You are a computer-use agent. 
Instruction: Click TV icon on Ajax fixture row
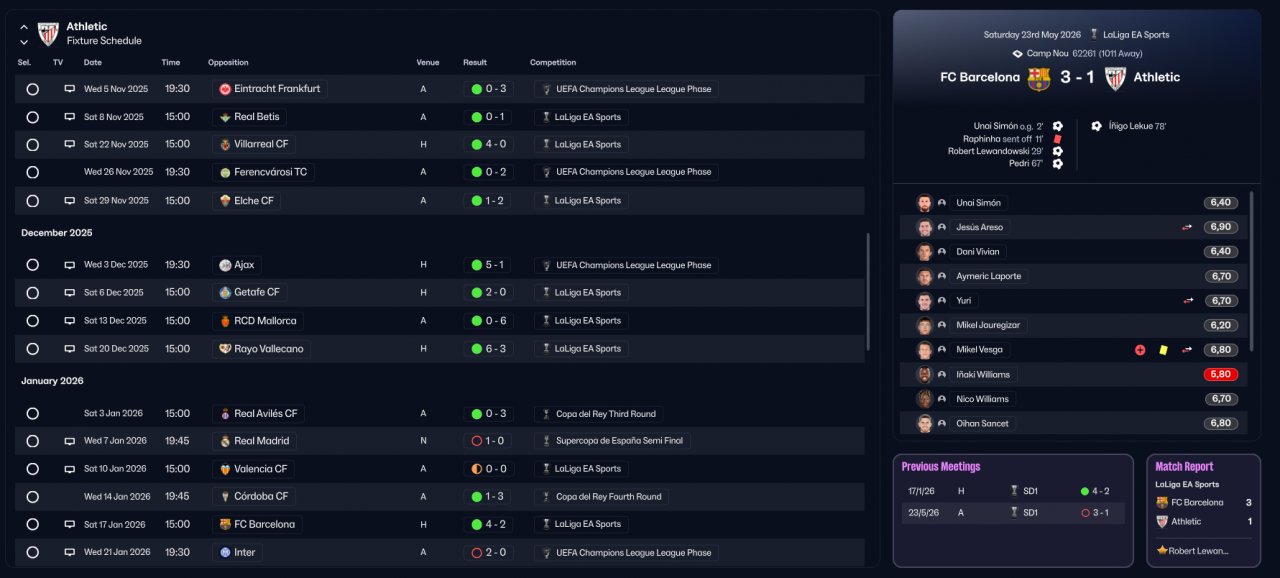[70, 265]
